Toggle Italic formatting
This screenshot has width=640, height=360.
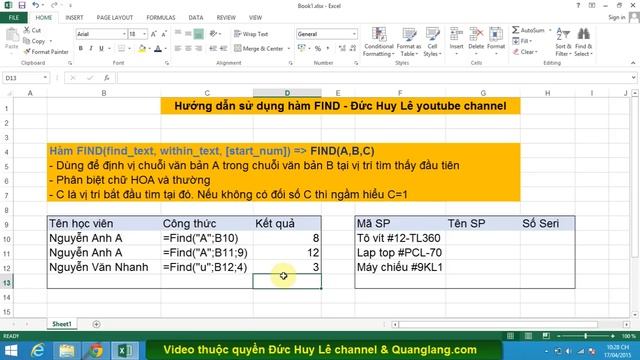pos(91,48)
